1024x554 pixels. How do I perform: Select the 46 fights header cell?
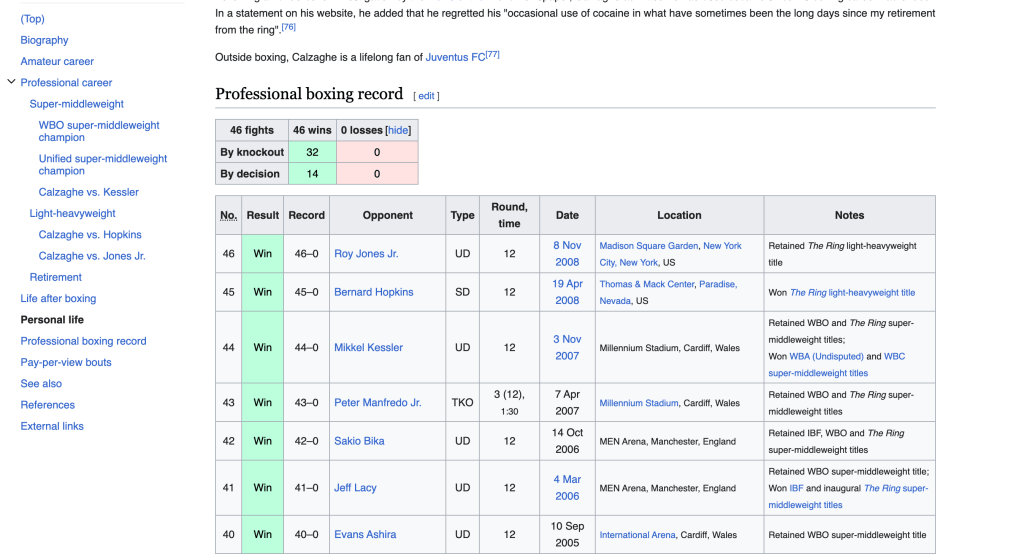pyautogui.click(x=251, y=130)
